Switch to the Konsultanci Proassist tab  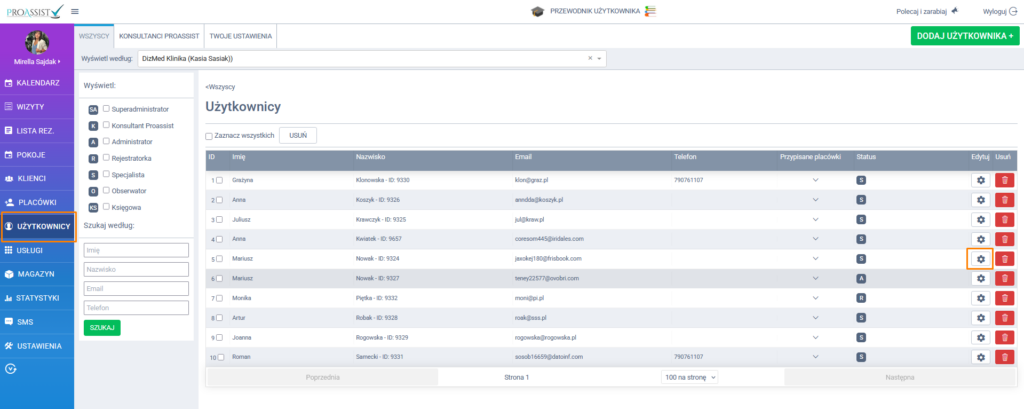[159, 35]
